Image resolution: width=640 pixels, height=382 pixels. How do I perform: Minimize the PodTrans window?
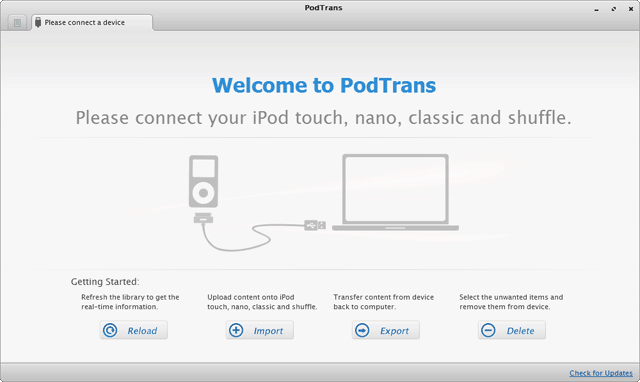[597, 9]
